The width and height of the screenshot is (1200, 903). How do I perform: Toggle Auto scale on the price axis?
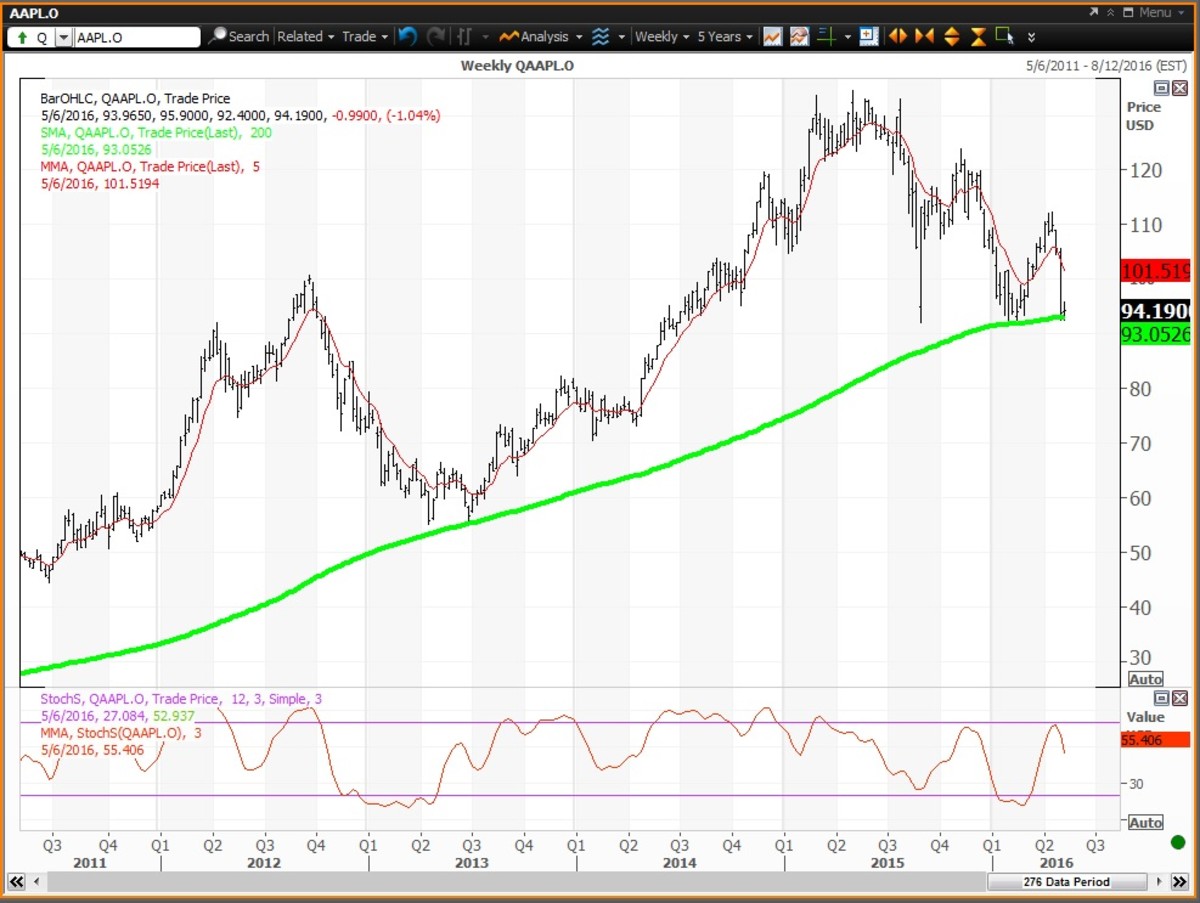click(1145, 679)
